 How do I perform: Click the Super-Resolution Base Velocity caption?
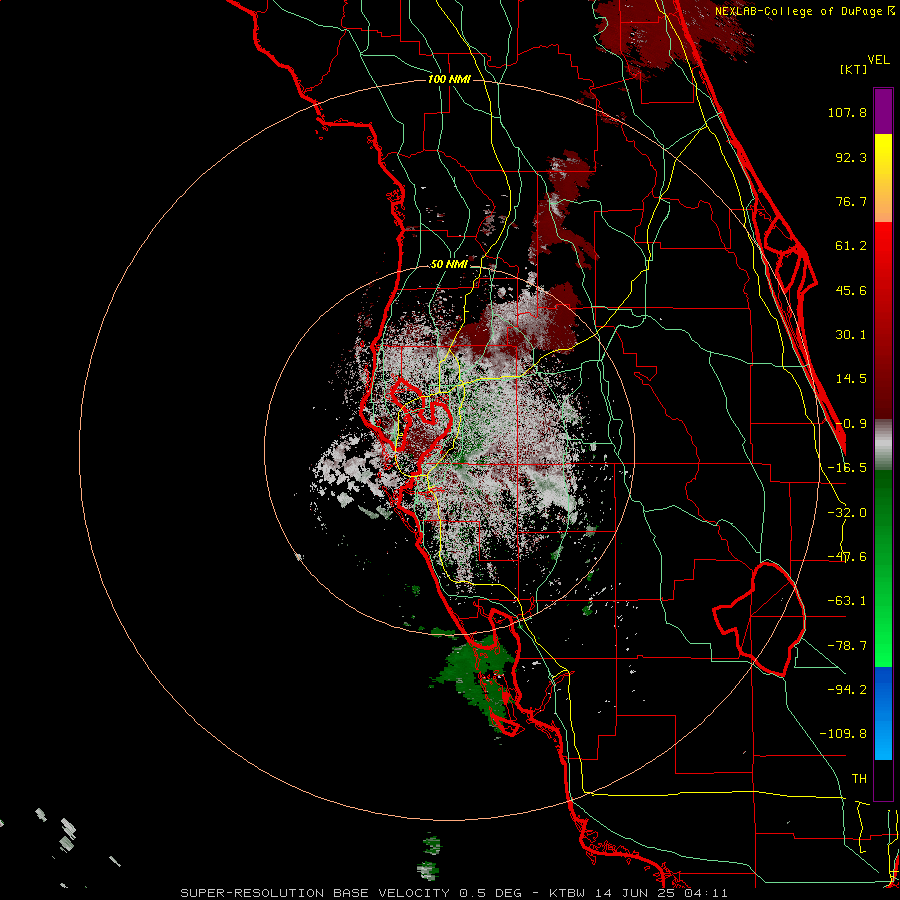pyautogui.click(x=453, y=893)
